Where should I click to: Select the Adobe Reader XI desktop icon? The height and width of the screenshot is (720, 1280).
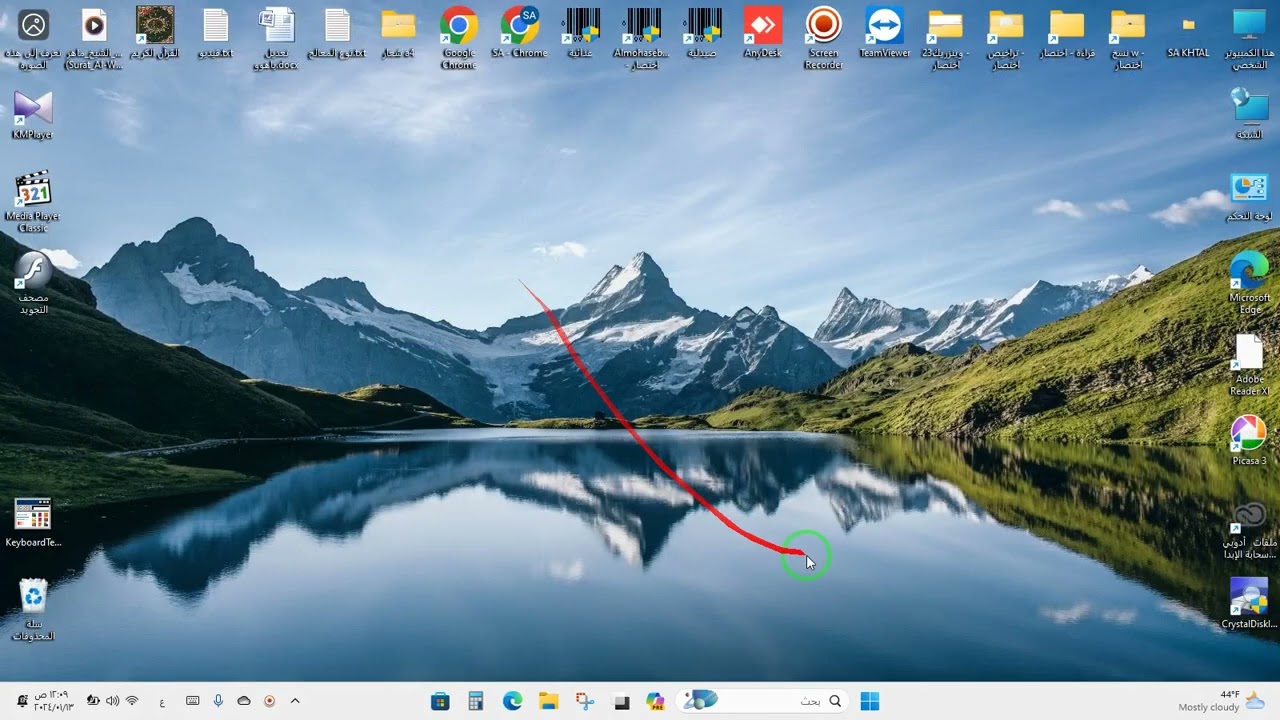tap(1249, 366)
